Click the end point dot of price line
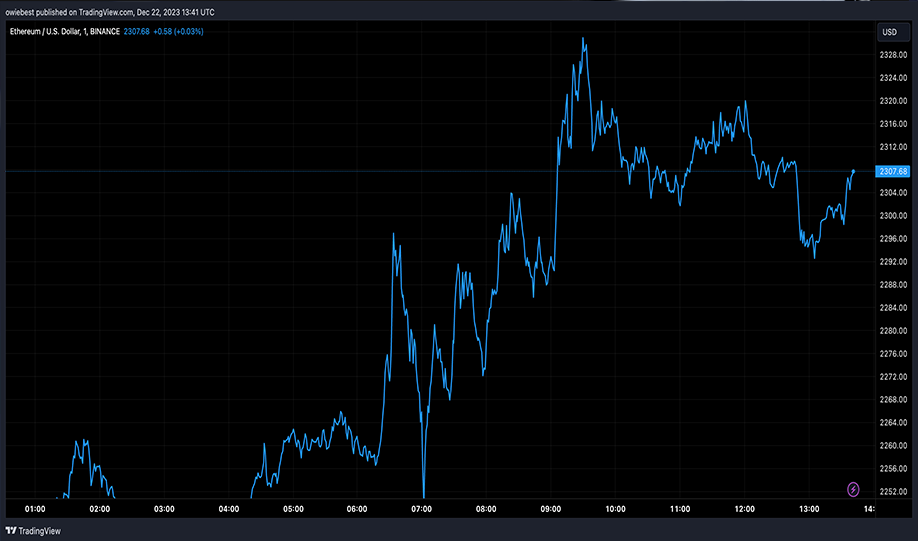The image size is (918, 541). [x=853, y=171]
